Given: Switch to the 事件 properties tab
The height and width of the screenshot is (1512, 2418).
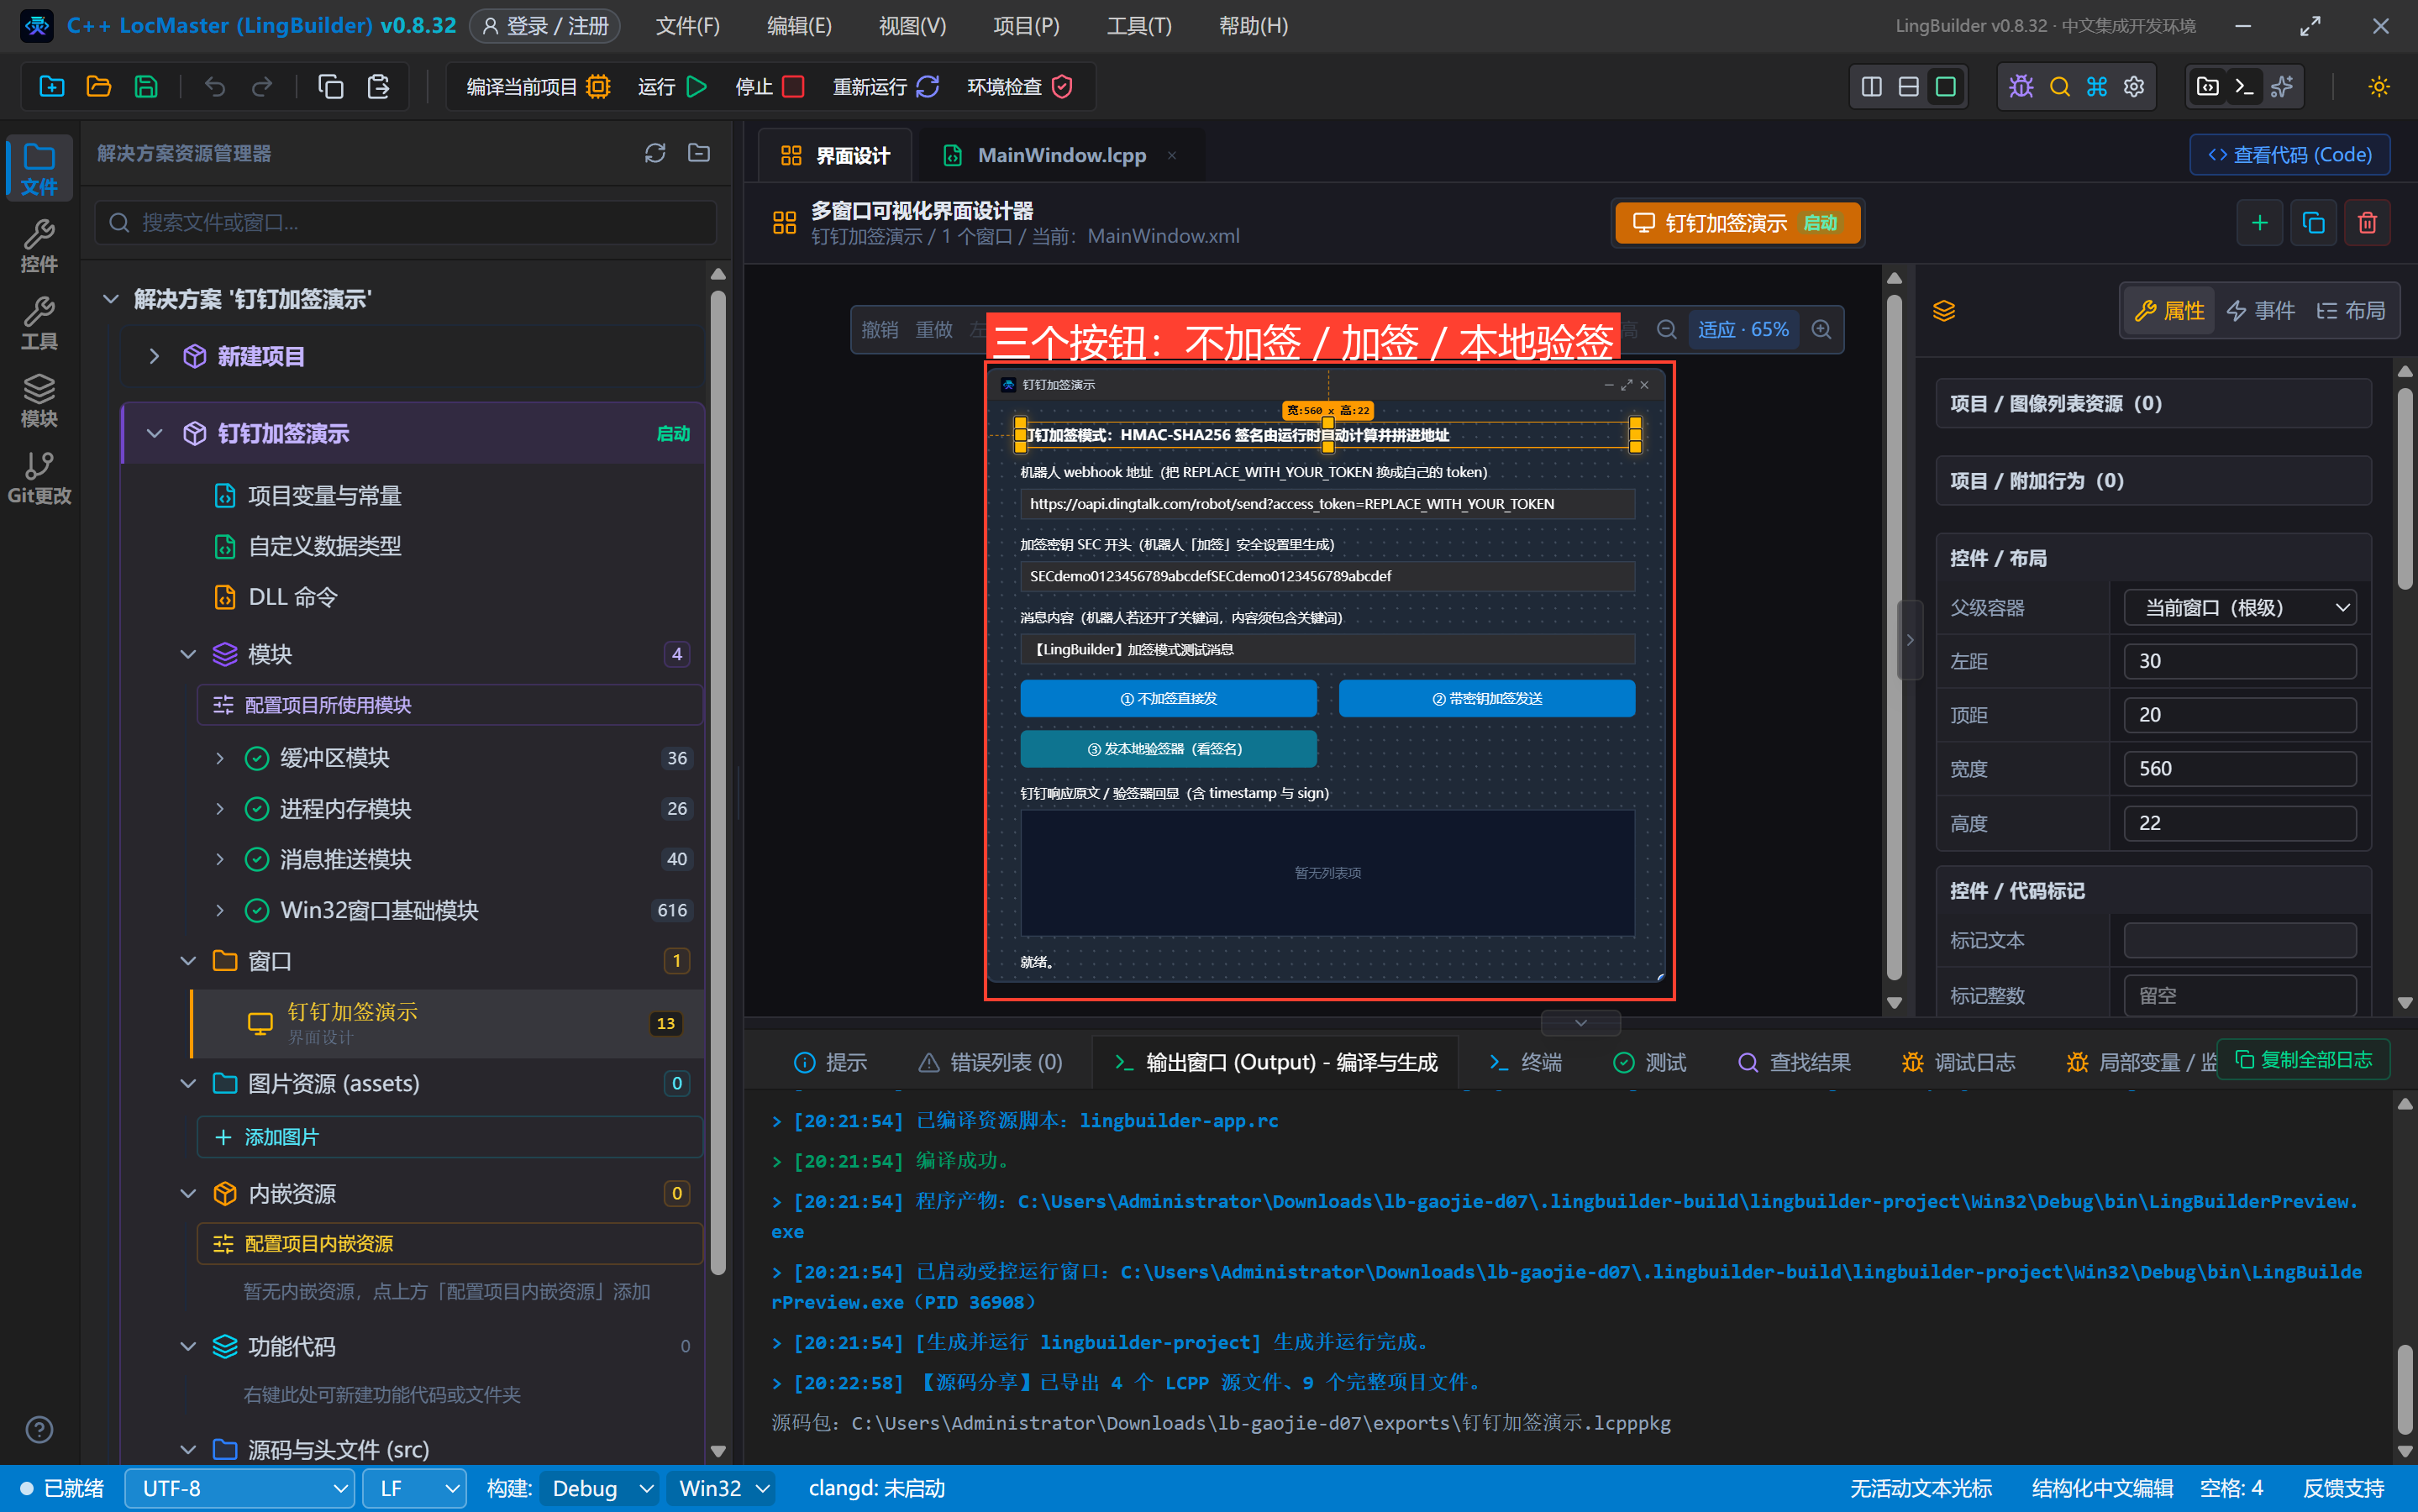Looking at the screenshot, I should point(2260,311).
